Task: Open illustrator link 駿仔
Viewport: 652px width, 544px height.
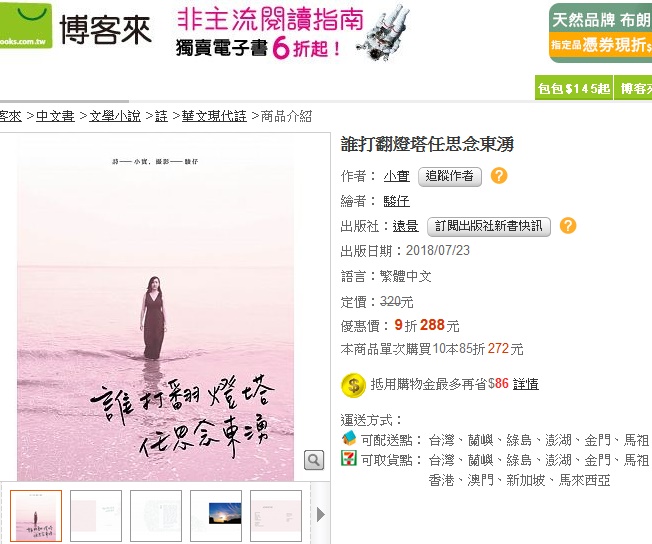Action: click(396, 201)
